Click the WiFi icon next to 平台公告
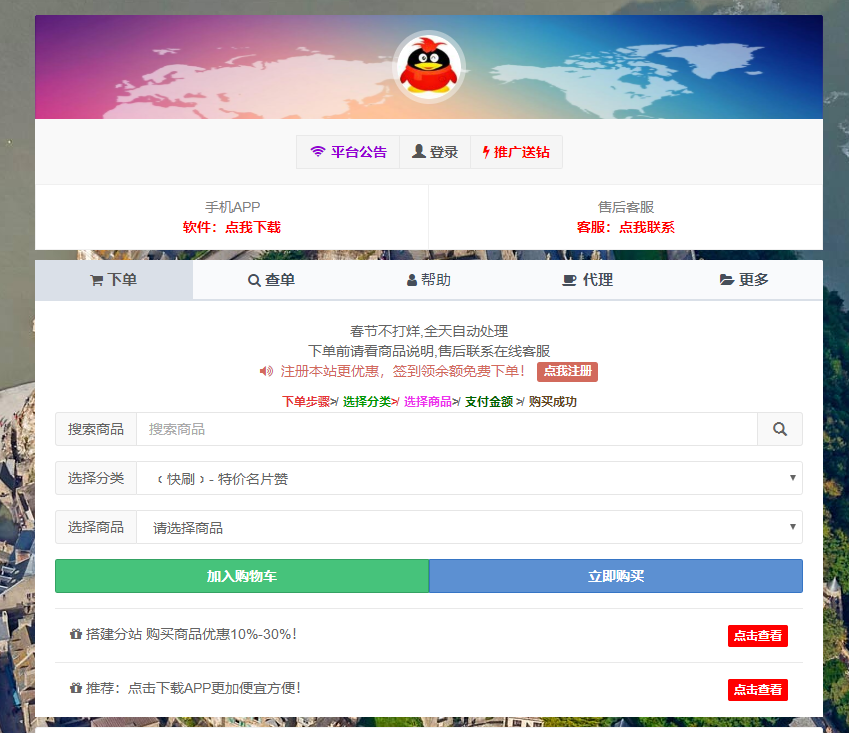Screen dimensions: 849x733 (x=316, y=152)
